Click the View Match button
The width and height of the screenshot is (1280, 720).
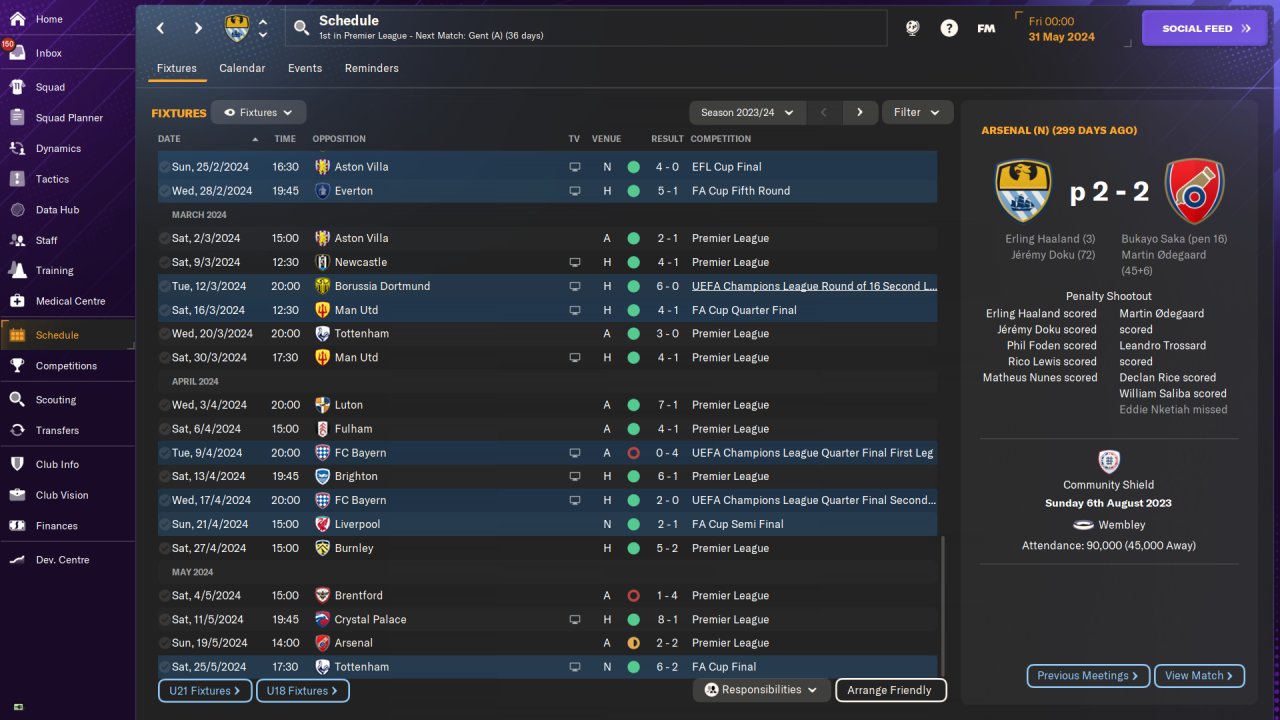point(1200,676)
